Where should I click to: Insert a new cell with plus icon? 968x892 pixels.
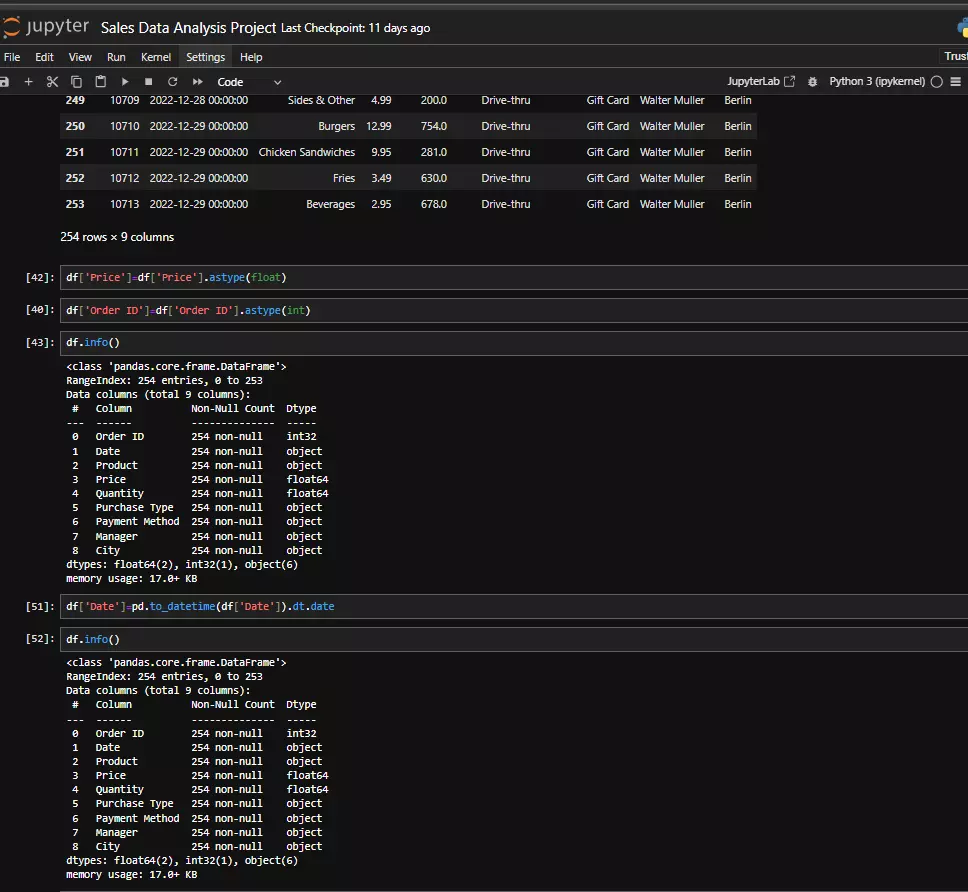[29, 82]
